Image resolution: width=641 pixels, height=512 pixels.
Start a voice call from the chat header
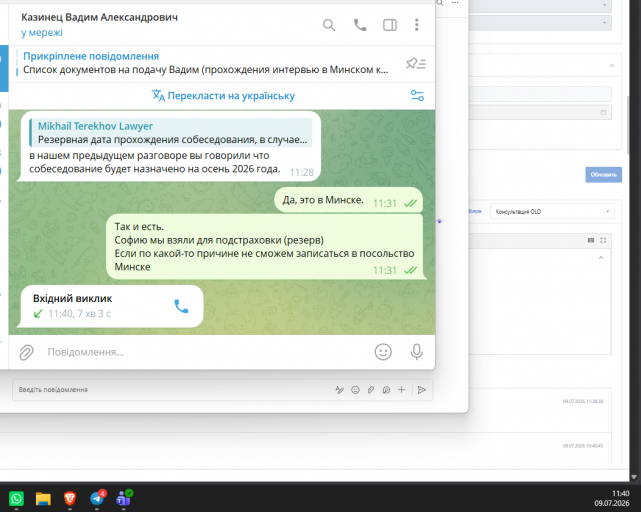pos(360,25)
